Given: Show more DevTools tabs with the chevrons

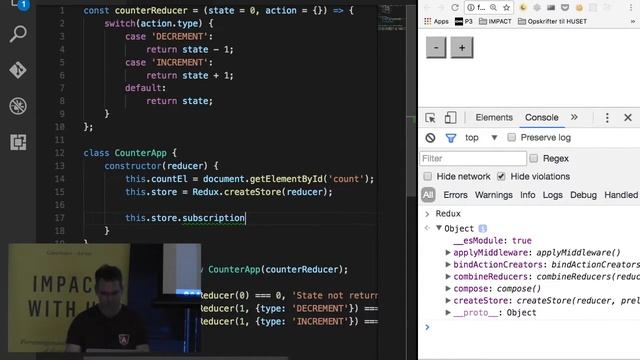Looking at the screenshot, I should pos(574,118).
